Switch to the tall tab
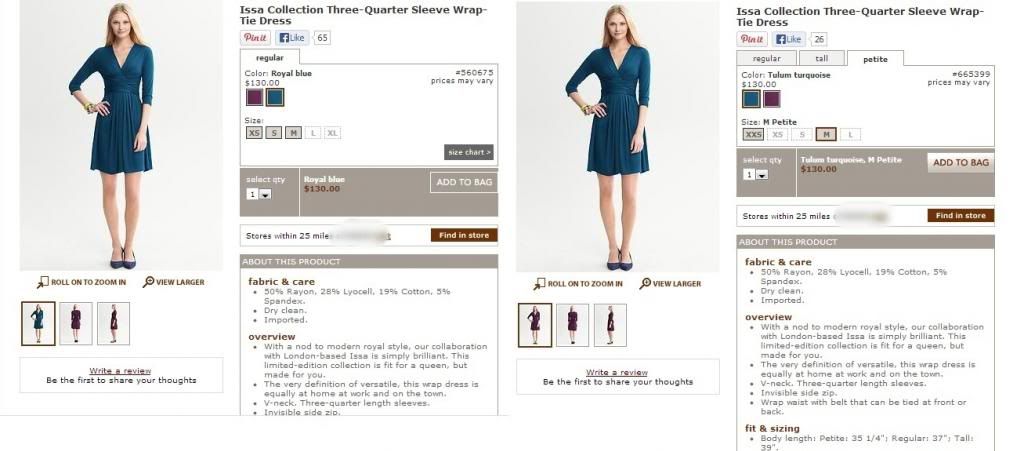Viewport: 1024px width, 451px height. 822,58
